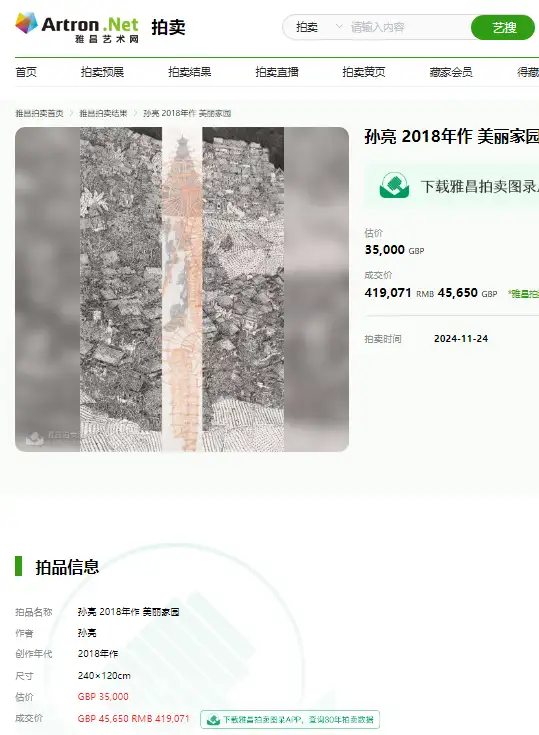Go to the 首页 navigation item
This screenshot has height=735, width=539.
click(x=26, y=72)
